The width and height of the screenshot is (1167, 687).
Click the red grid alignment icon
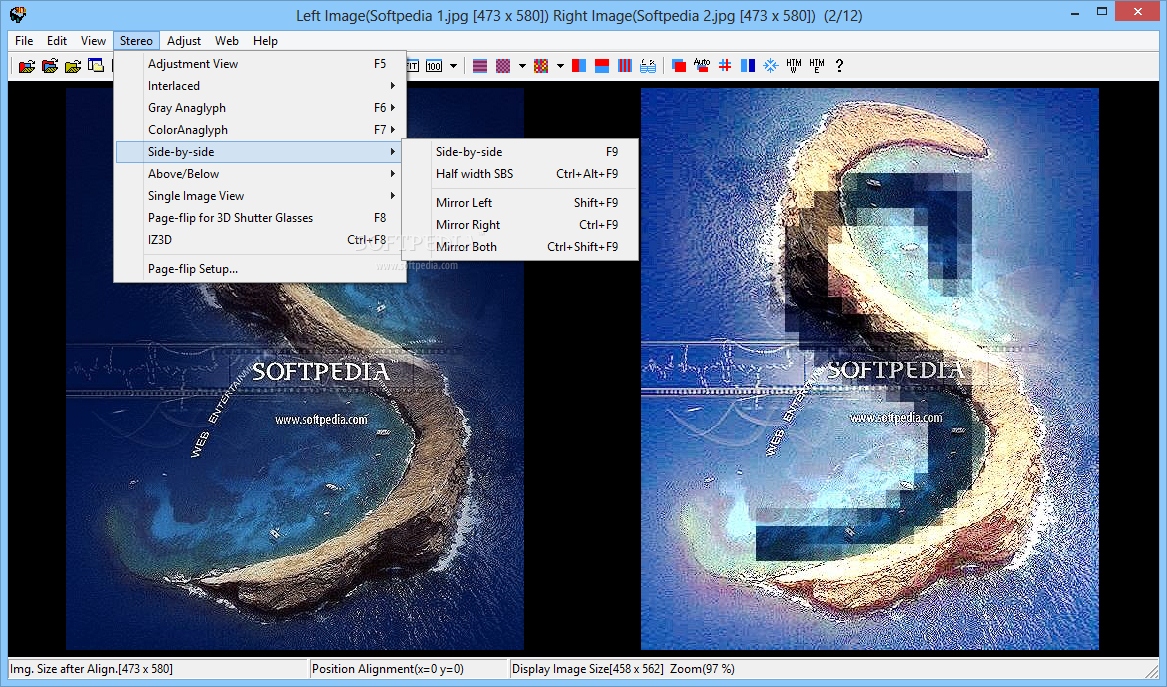[x=725, y=65]
